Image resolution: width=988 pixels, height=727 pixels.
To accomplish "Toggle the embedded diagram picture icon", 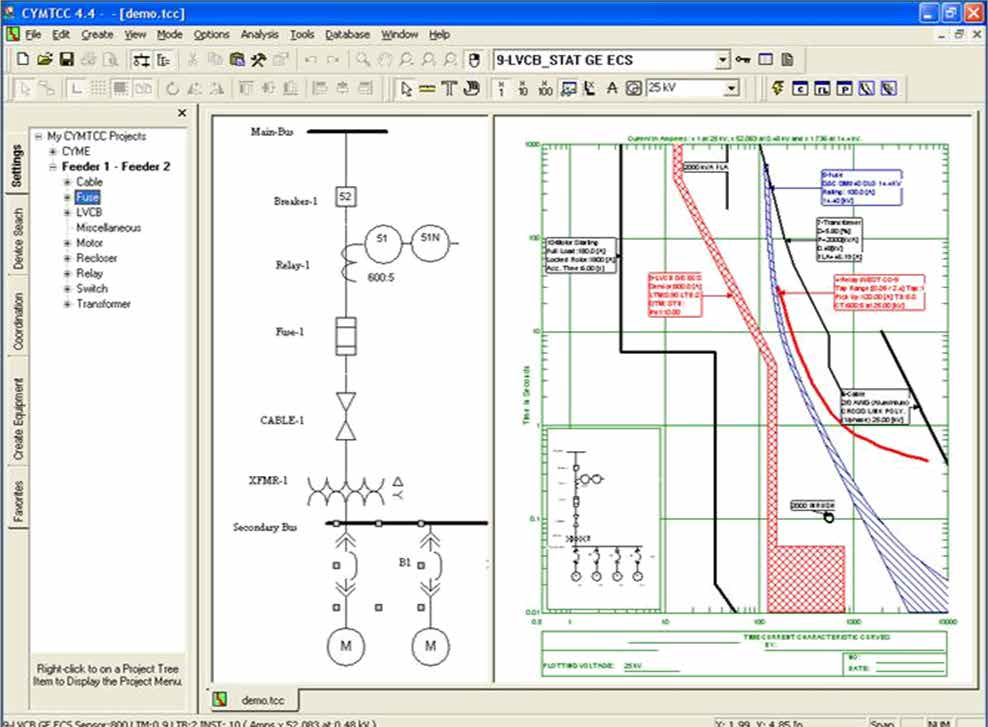I will pos(568,89).
